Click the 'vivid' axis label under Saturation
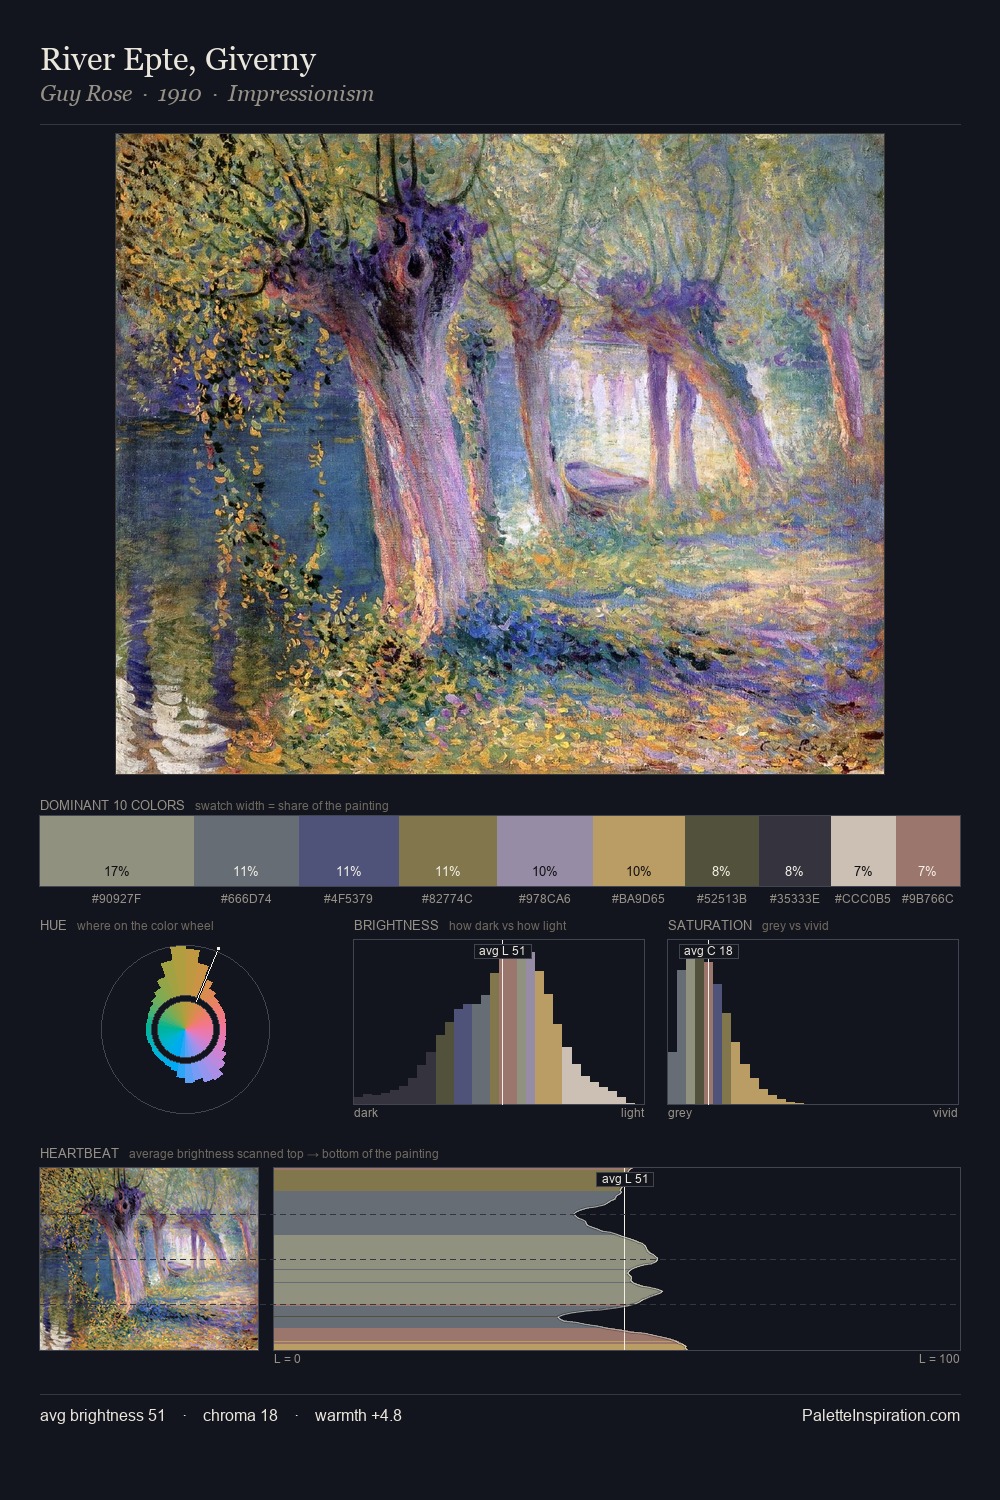This screenshot has width=1000, height=1500. (x=945, y=1113)
